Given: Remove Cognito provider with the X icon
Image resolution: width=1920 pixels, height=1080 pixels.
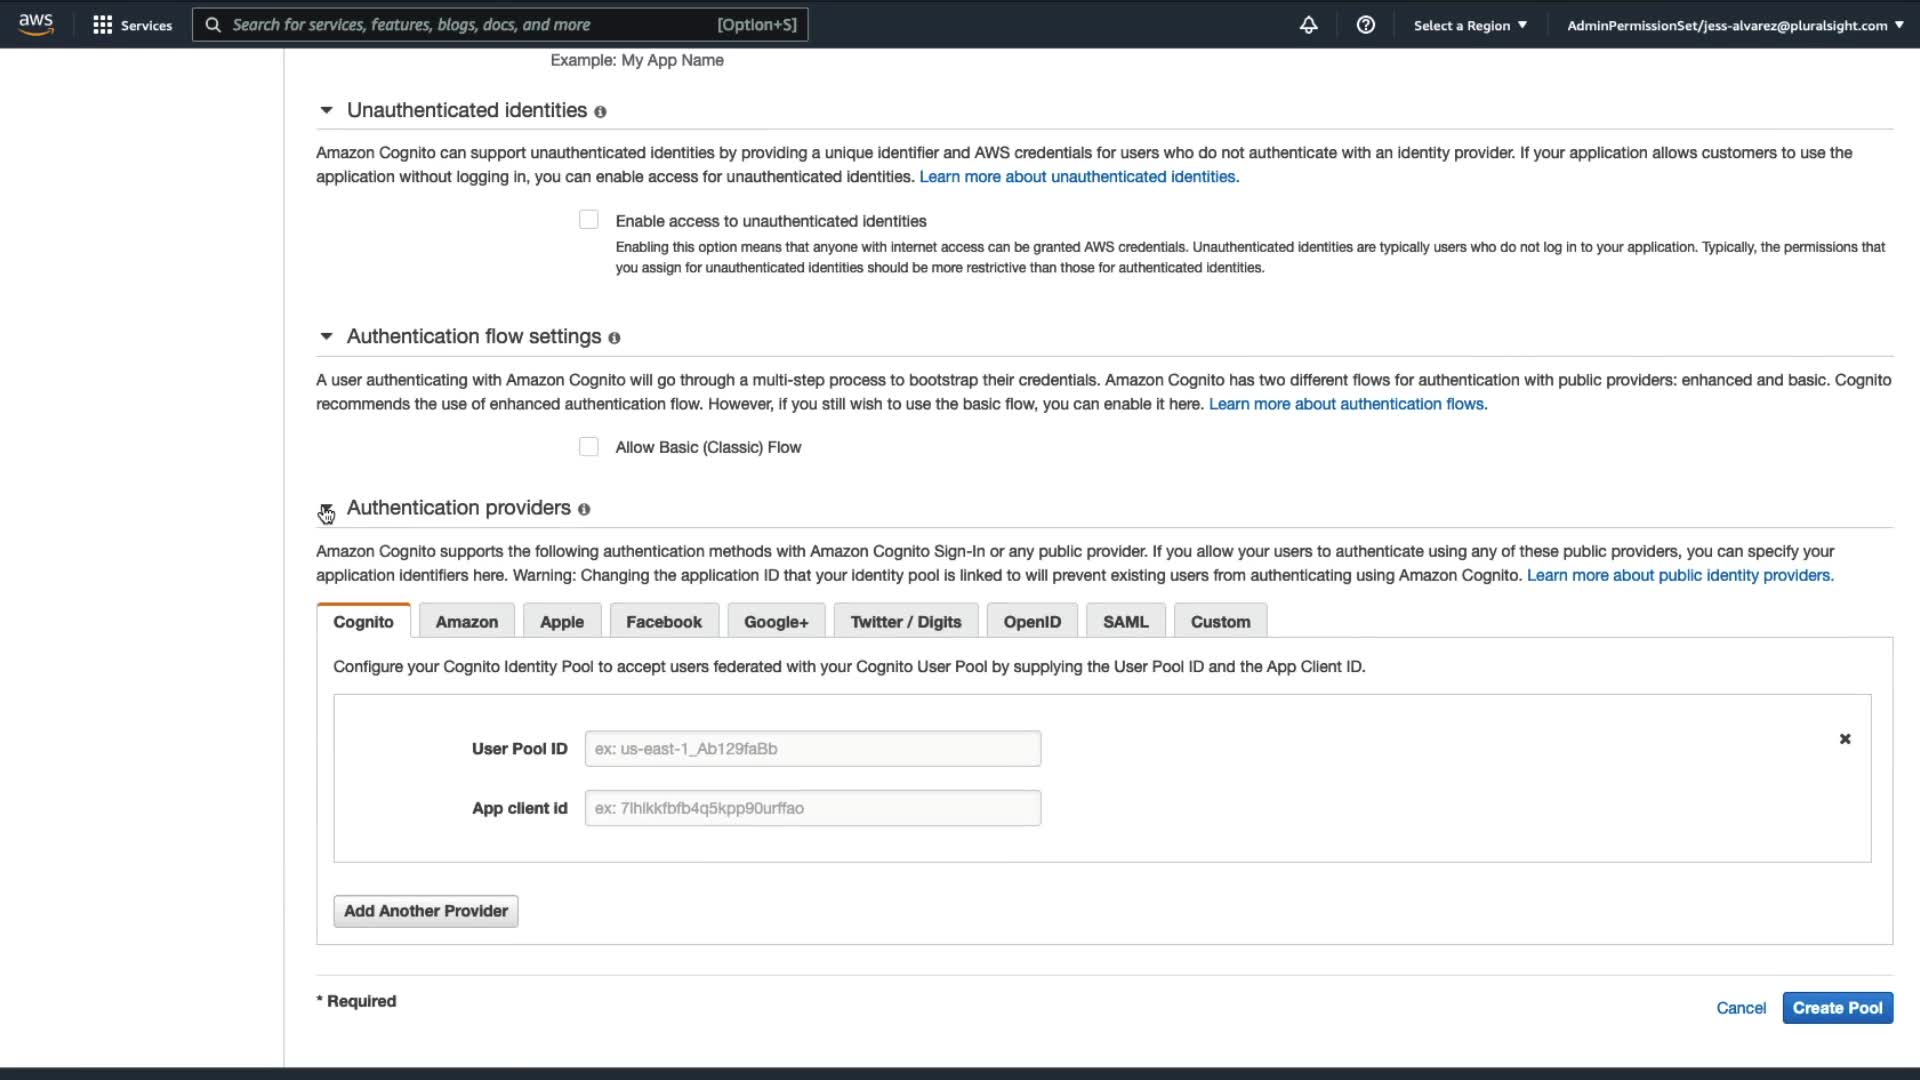Looking at the screenshot, I should [1845, 739].
